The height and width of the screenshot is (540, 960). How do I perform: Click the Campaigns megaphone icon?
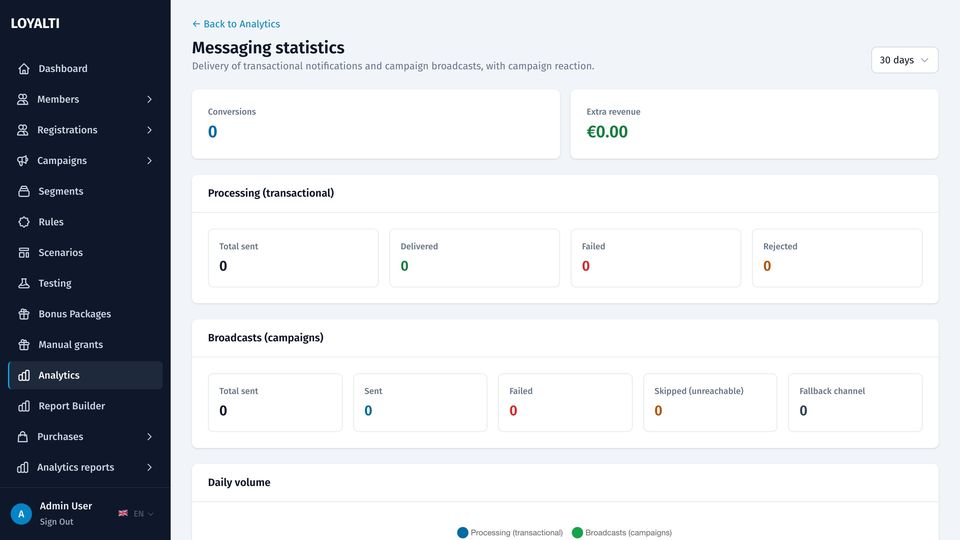coord(23,160)
